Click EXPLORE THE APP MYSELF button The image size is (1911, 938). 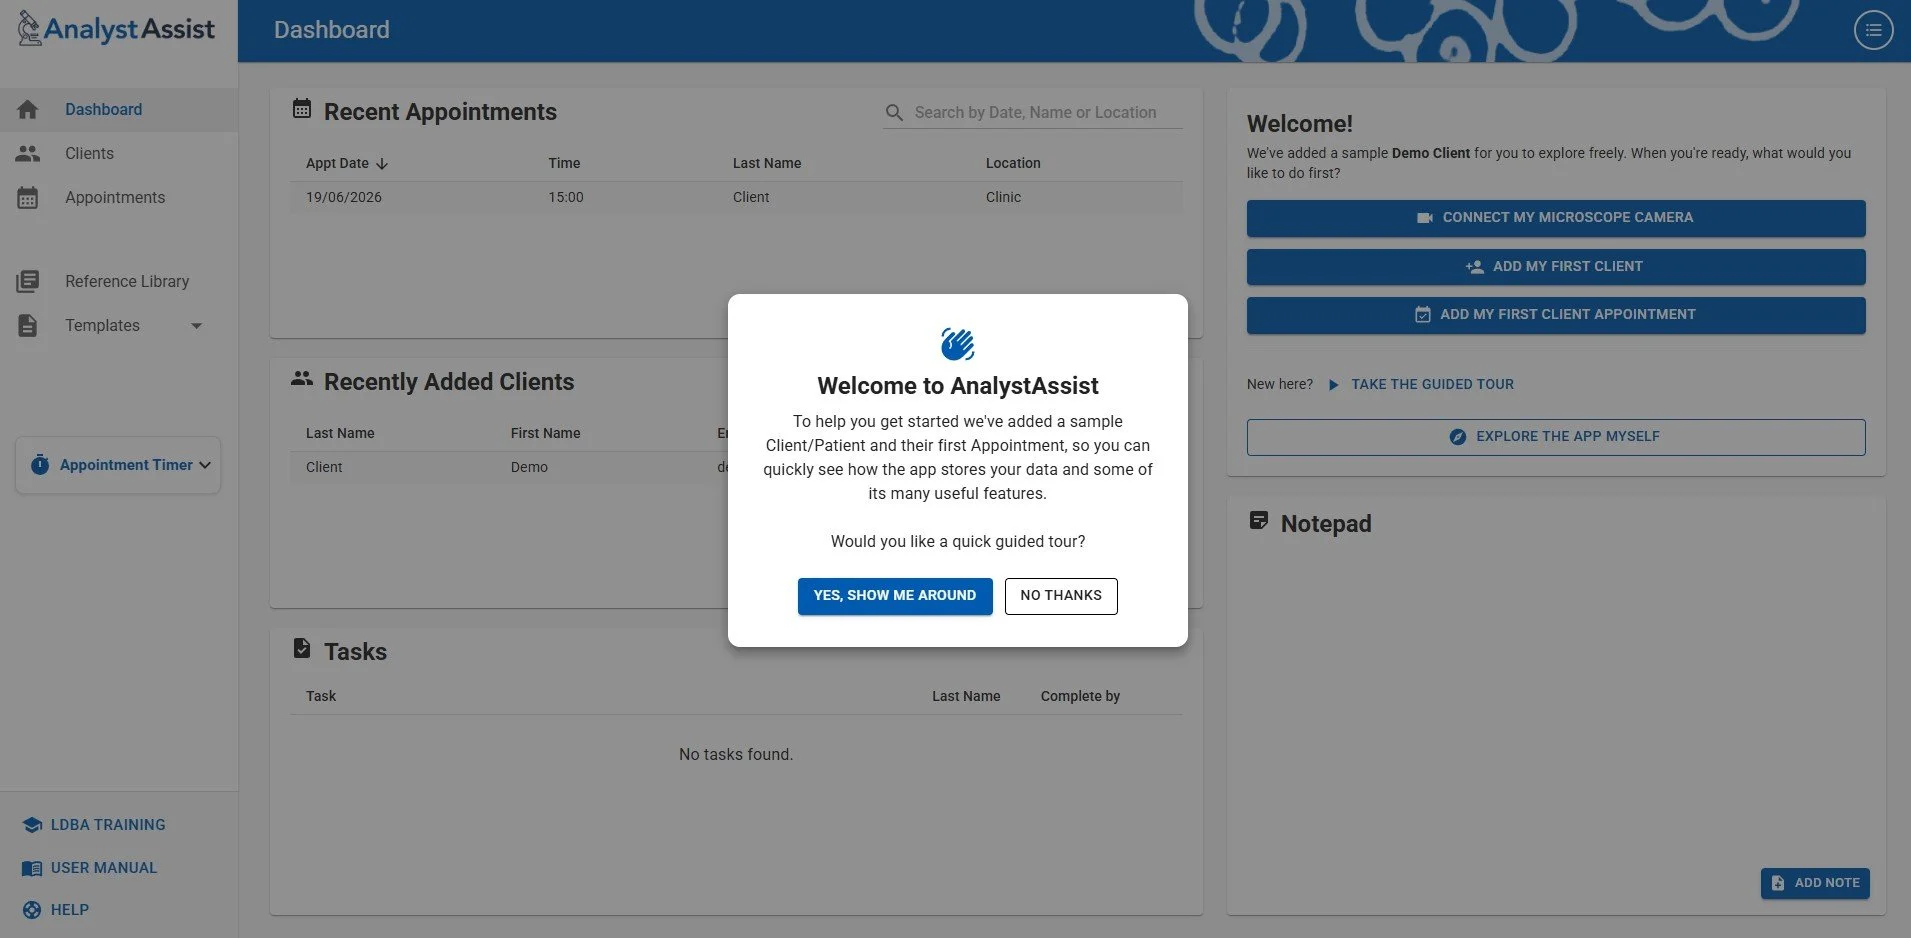point(1556,437)
